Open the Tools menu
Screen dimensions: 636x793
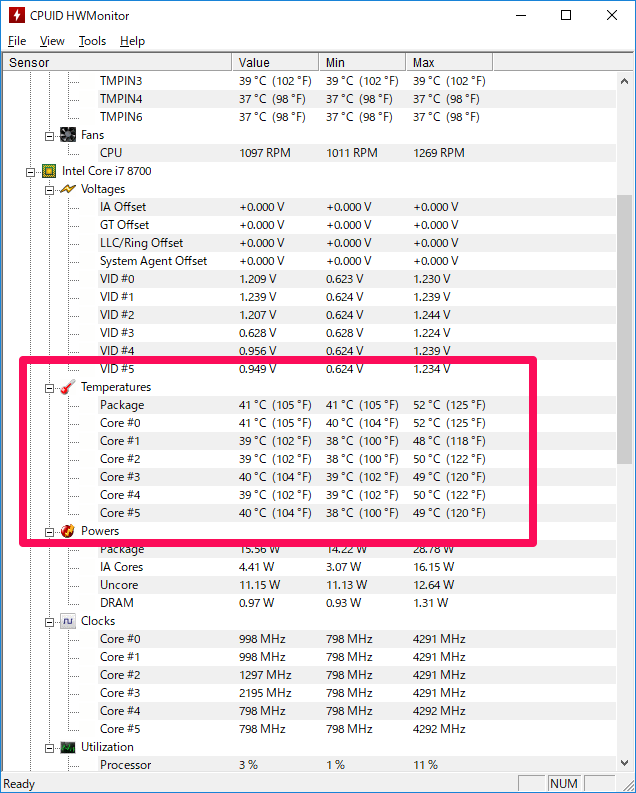pyautogui.click(x=93, y=41)
